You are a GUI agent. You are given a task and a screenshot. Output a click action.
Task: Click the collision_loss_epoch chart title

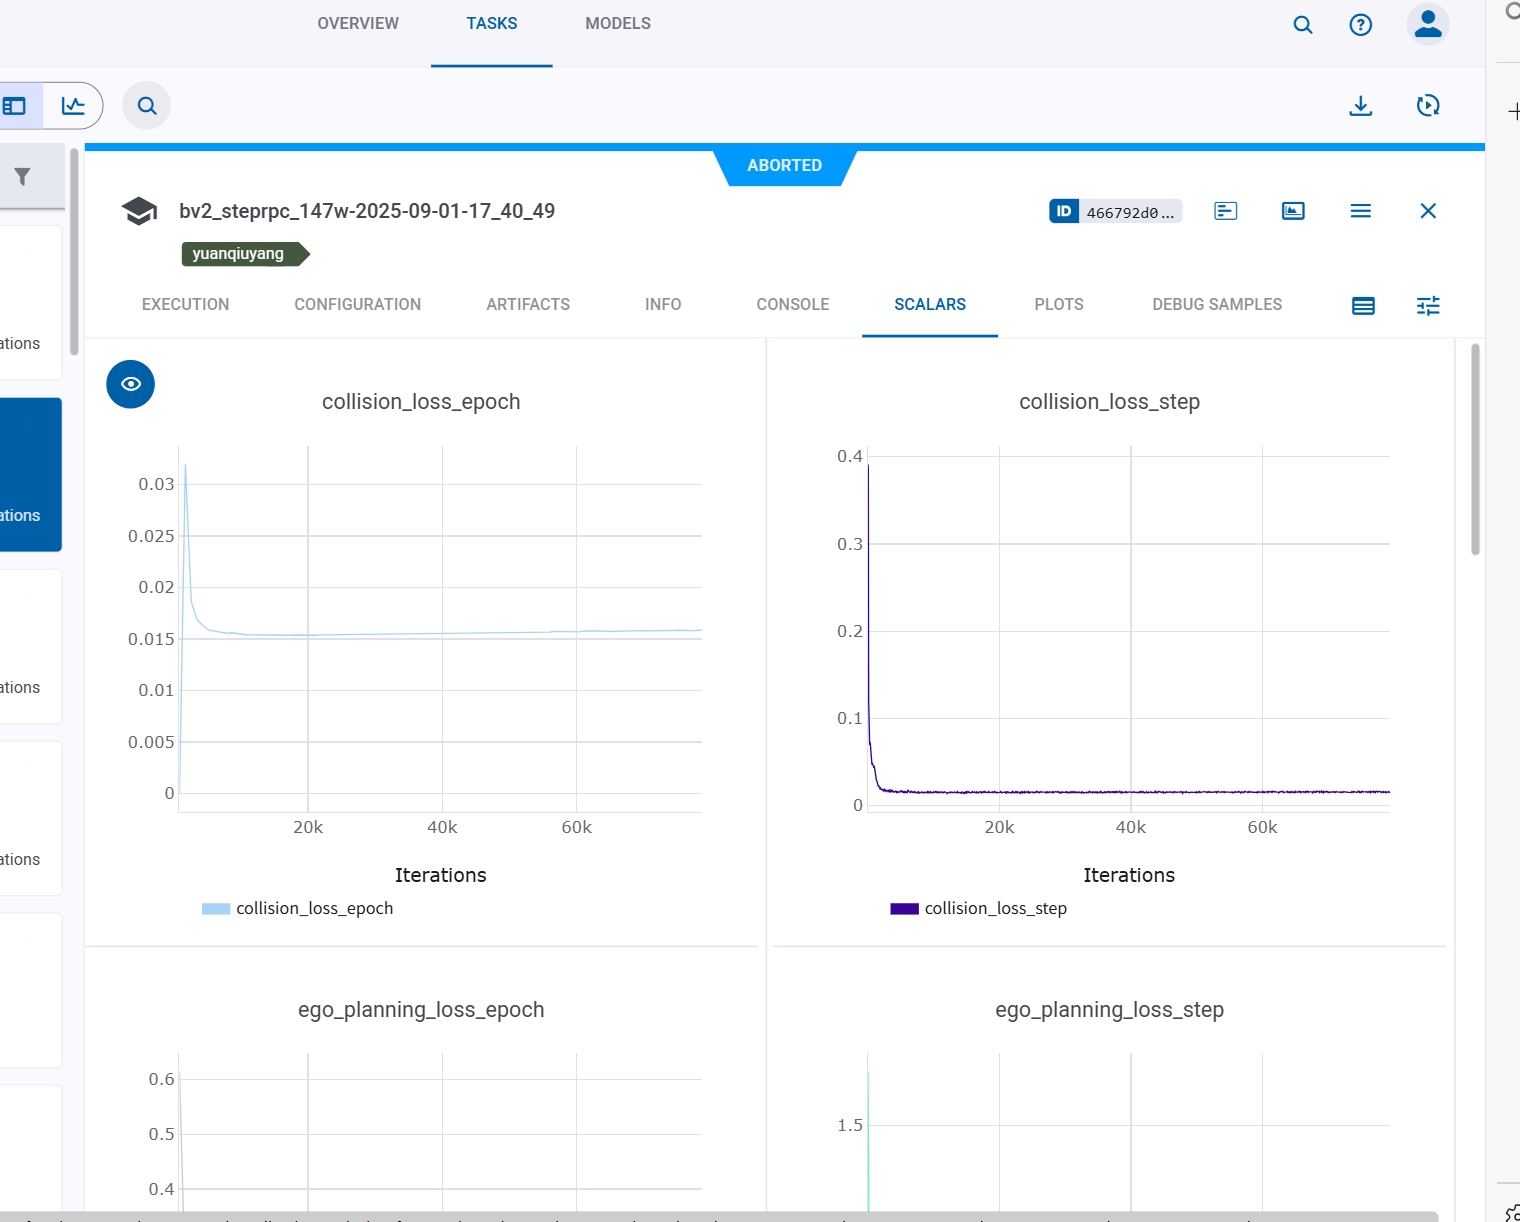[x=421, y=402]
